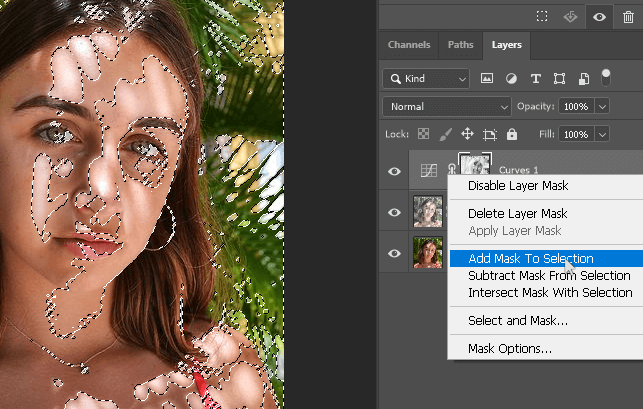This screenshot has width=643, height=409.
Task: Hide the Curves 1 layer with its eye icon
Action: pos(394,171)
